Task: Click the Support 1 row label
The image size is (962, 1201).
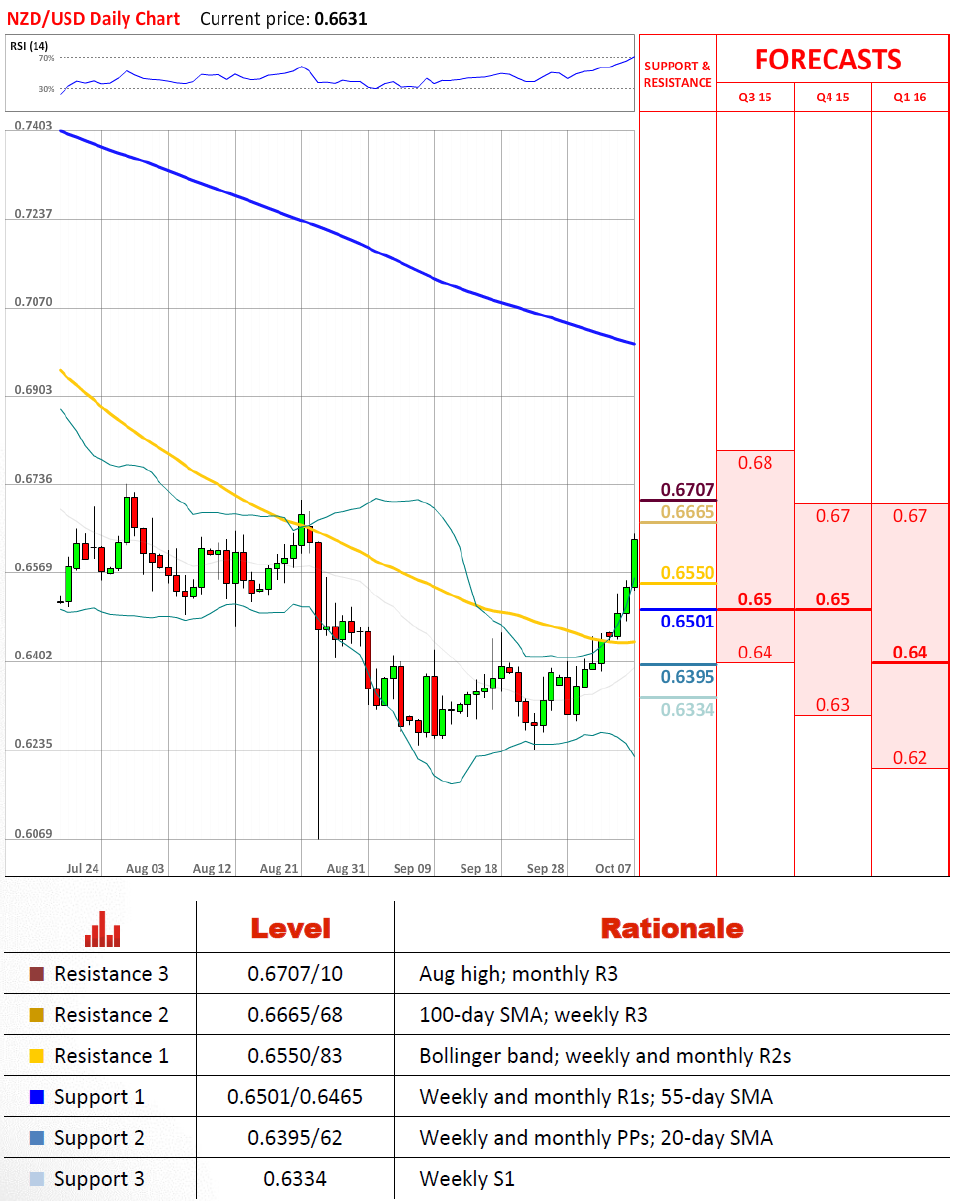Action: [99, 1097]
